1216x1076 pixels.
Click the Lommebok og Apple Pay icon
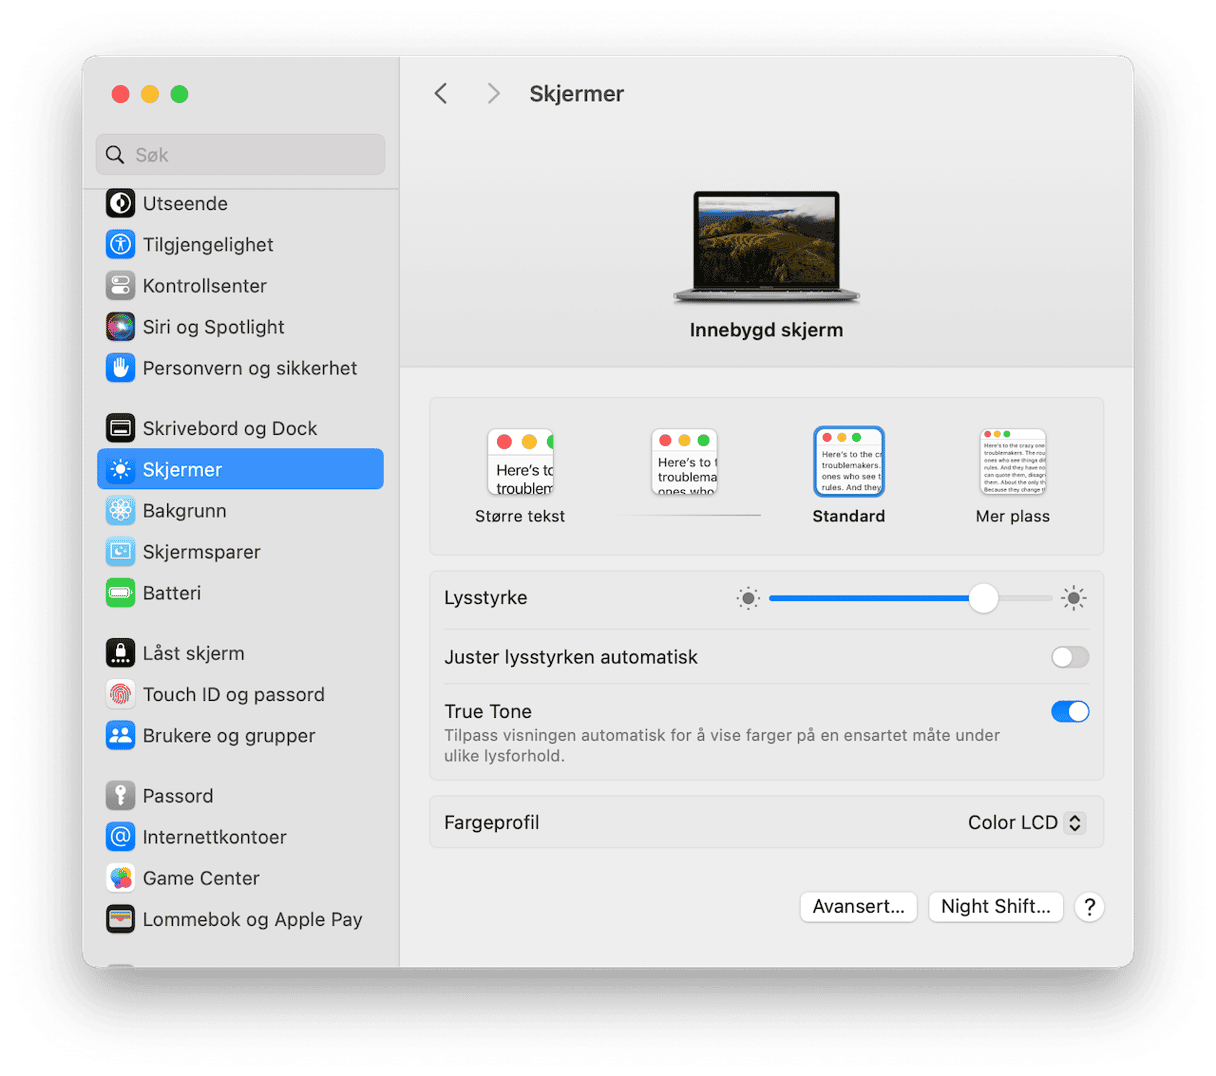(x=120, y=919)
